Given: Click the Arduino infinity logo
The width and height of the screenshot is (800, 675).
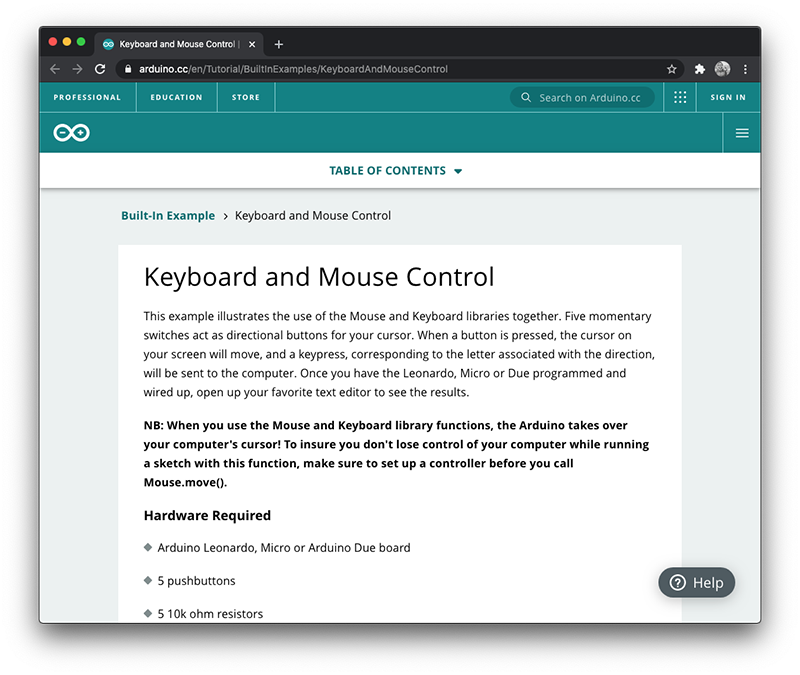Looking at the screenshot, I should [x=72, y=133].
